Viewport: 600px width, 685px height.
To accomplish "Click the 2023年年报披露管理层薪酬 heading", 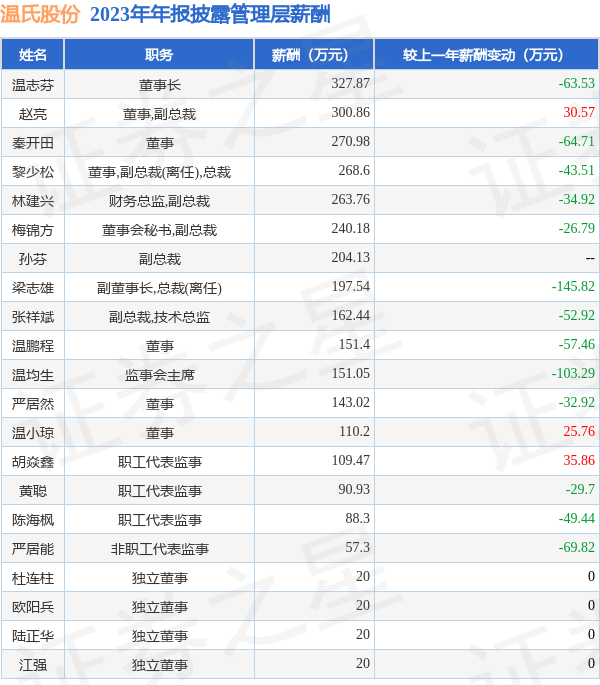I will [209, 15].
